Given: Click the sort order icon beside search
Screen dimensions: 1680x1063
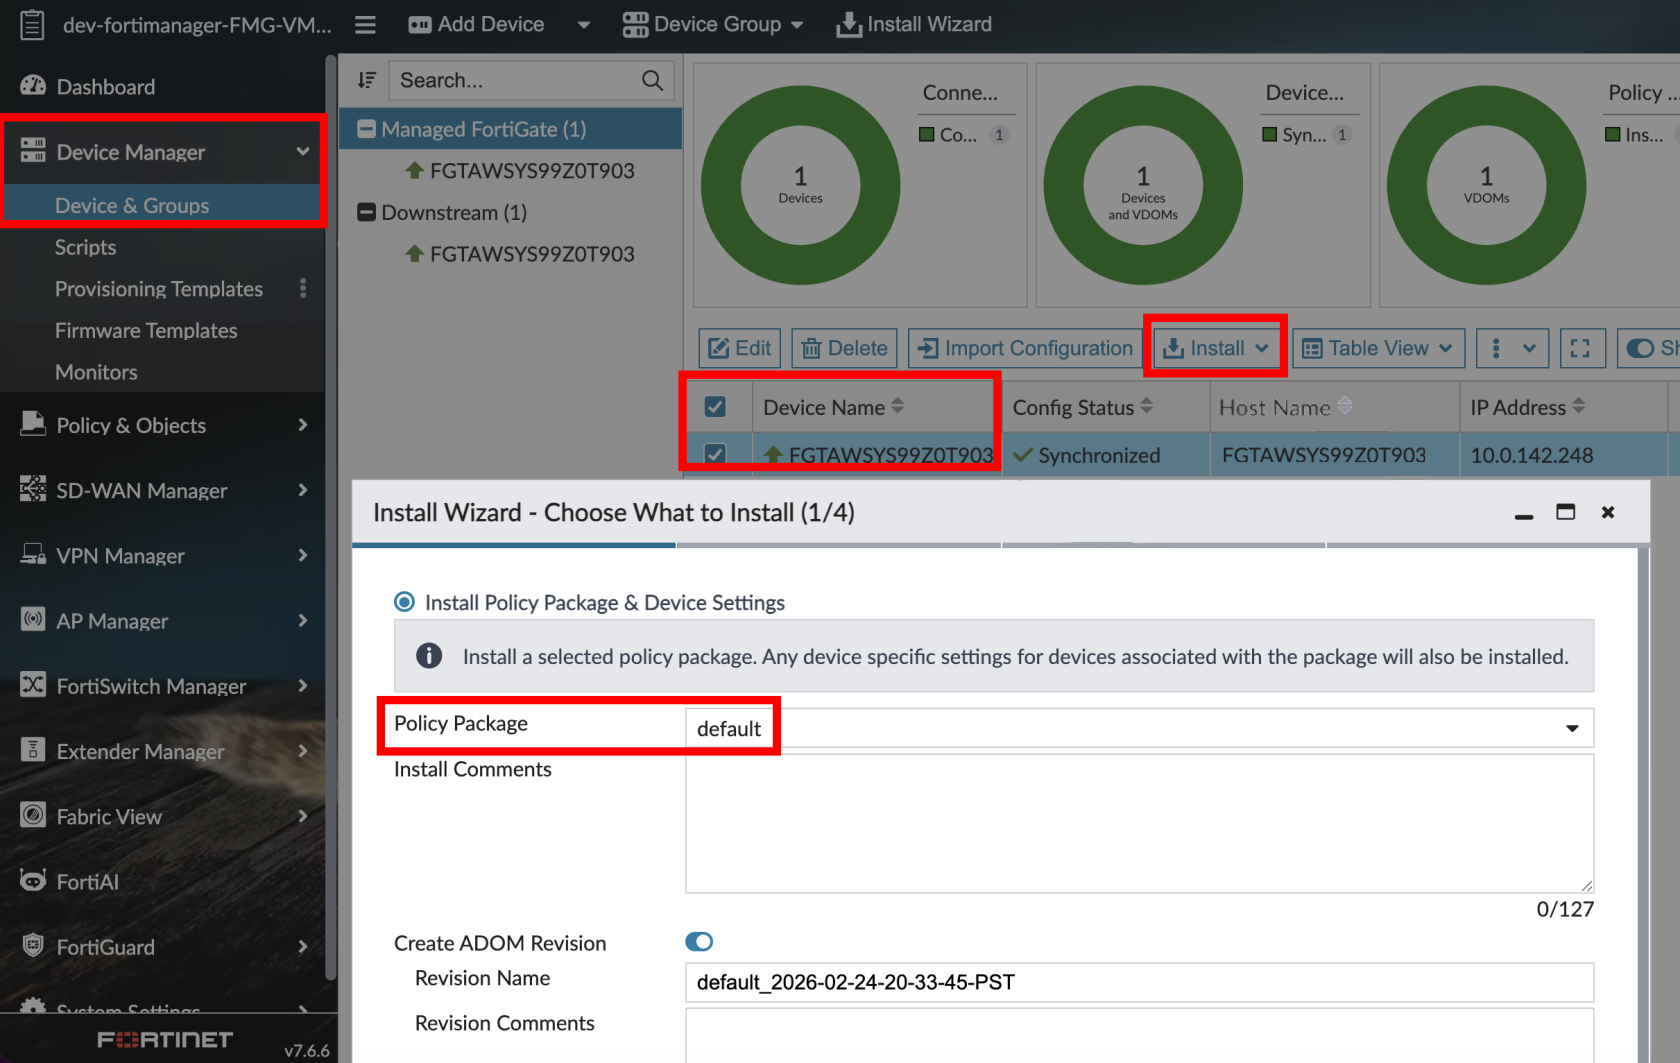Looking at the screenshot, I should (x=367, y=80).
